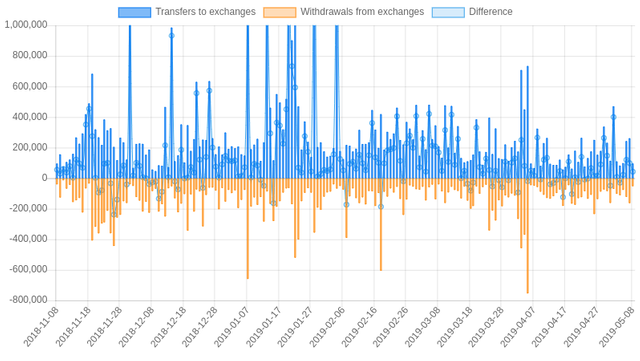Image resolution: width=640 pixels, height=361 pixels.
Task: Click the 2019-05-08 date label
Action: [617, 327]
